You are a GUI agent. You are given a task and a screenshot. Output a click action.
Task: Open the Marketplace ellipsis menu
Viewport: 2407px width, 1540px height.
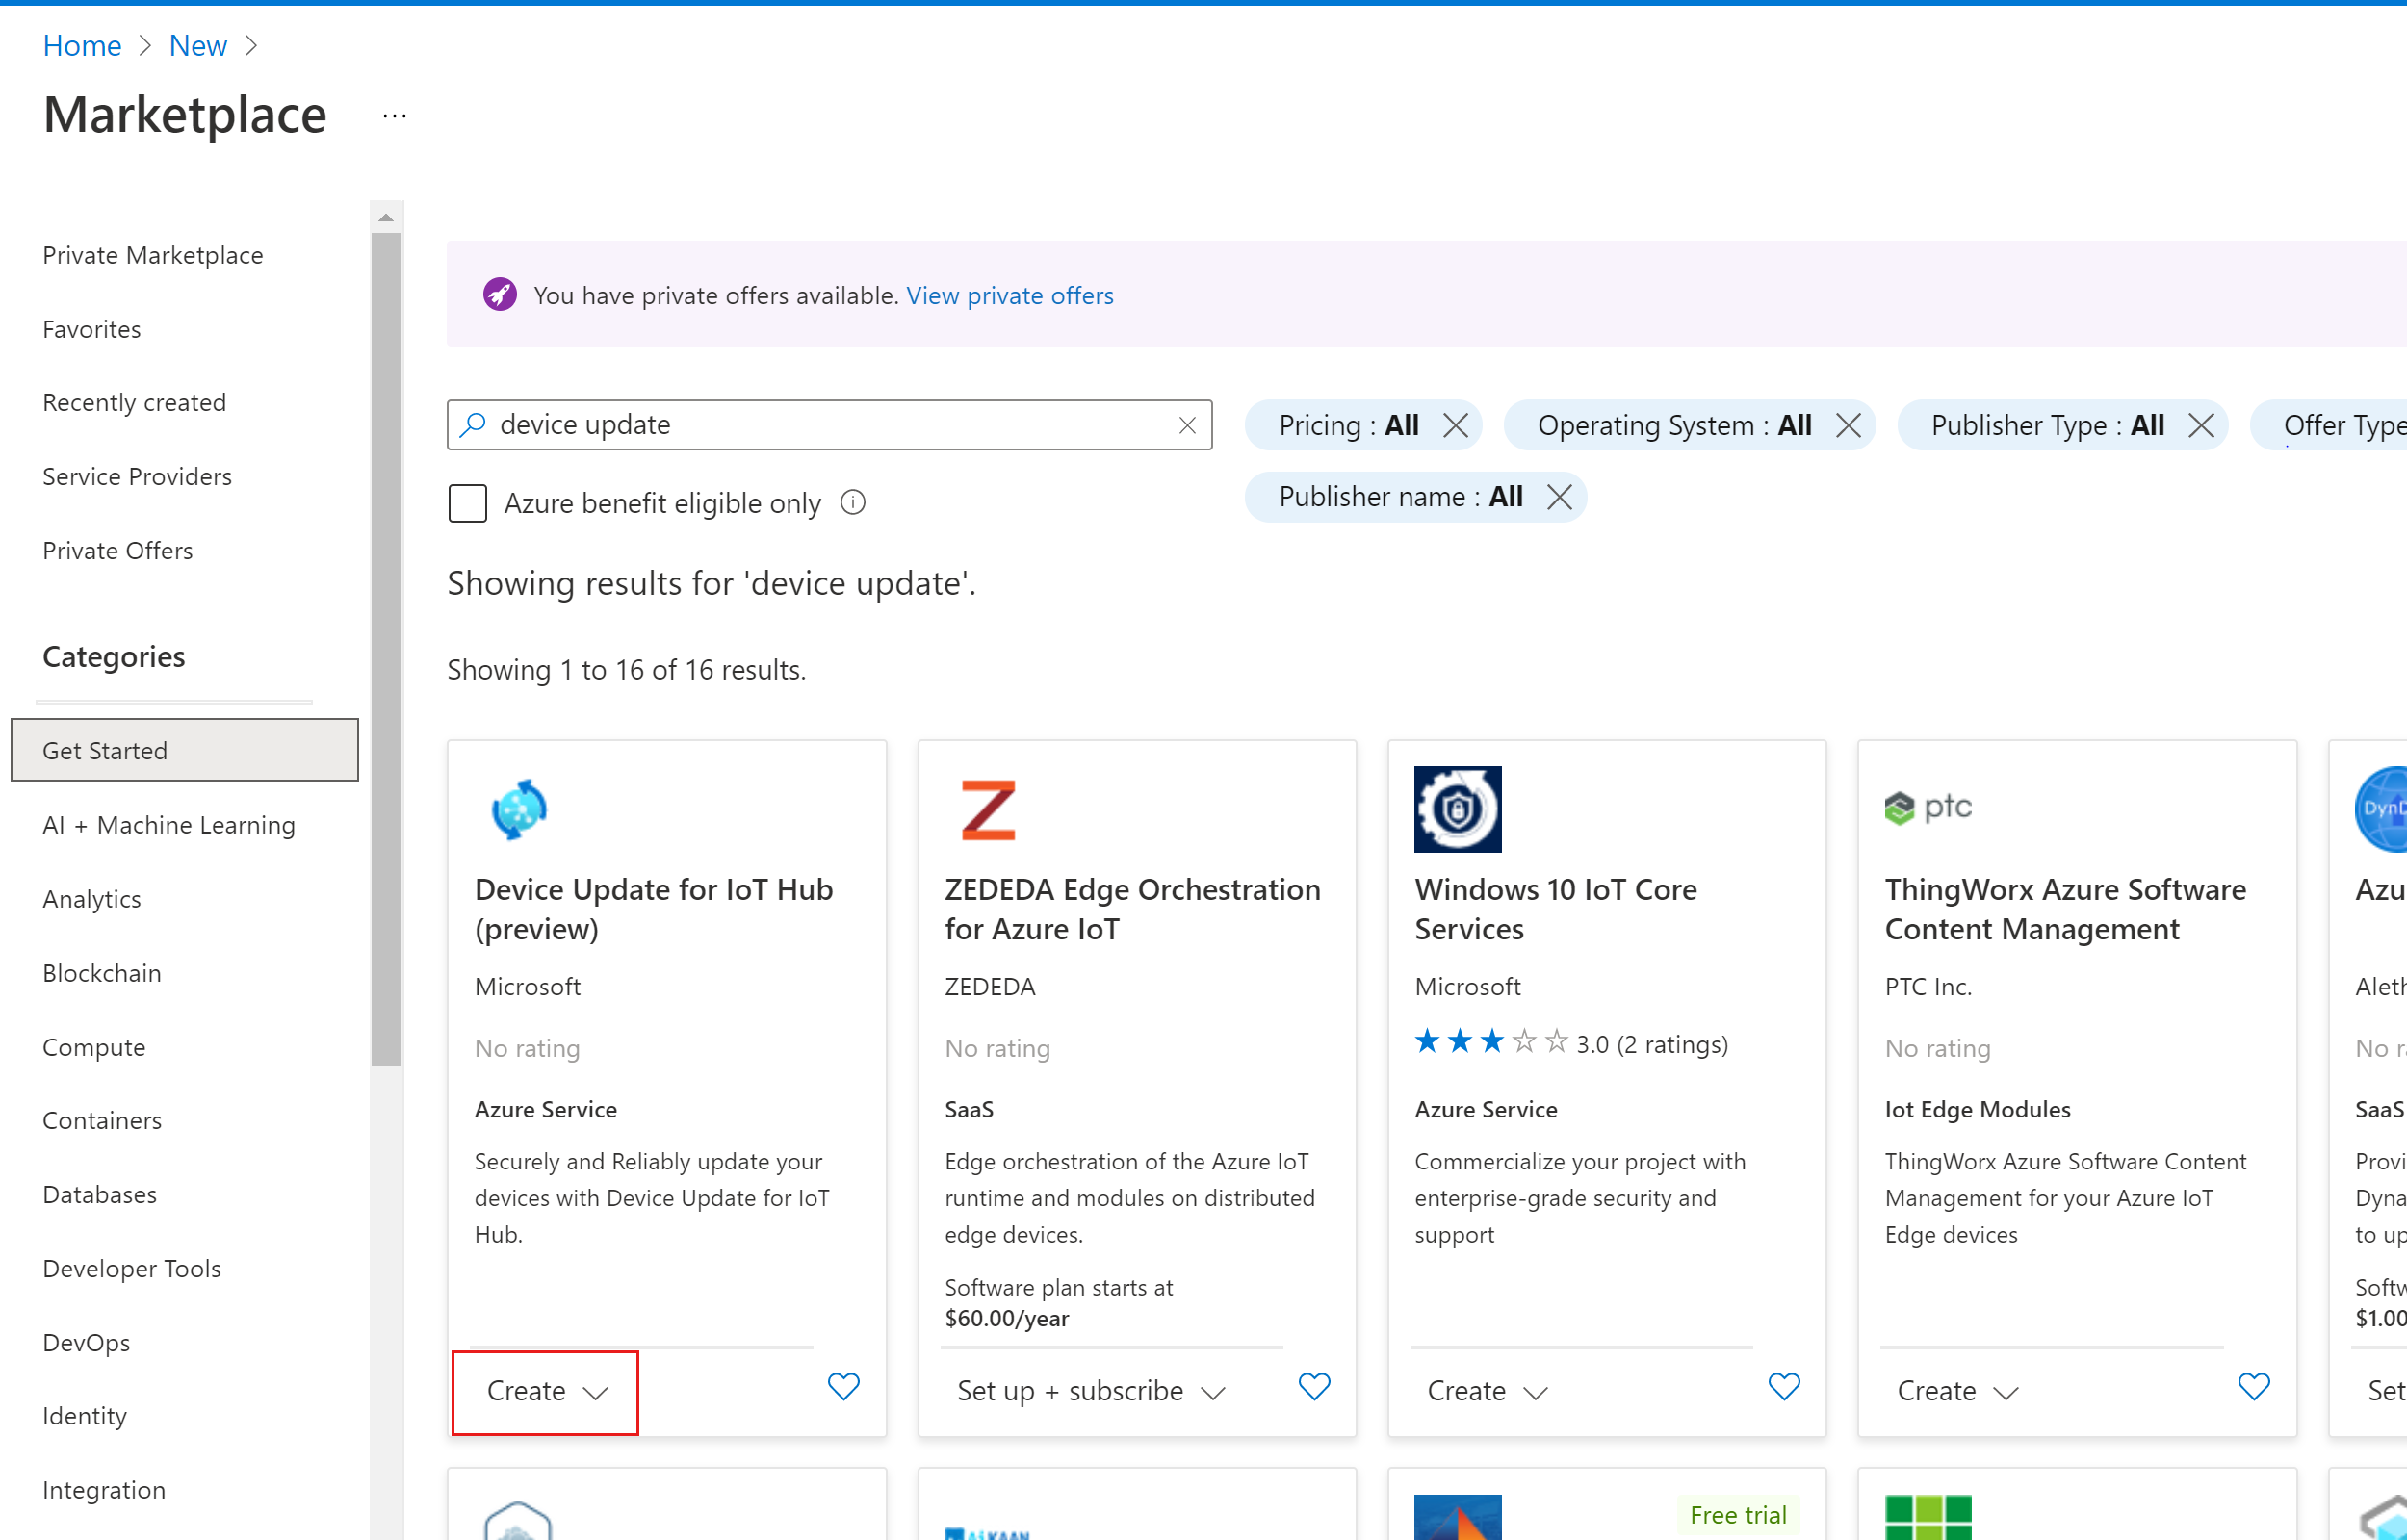pyautogui.click(x=394, y=116)
